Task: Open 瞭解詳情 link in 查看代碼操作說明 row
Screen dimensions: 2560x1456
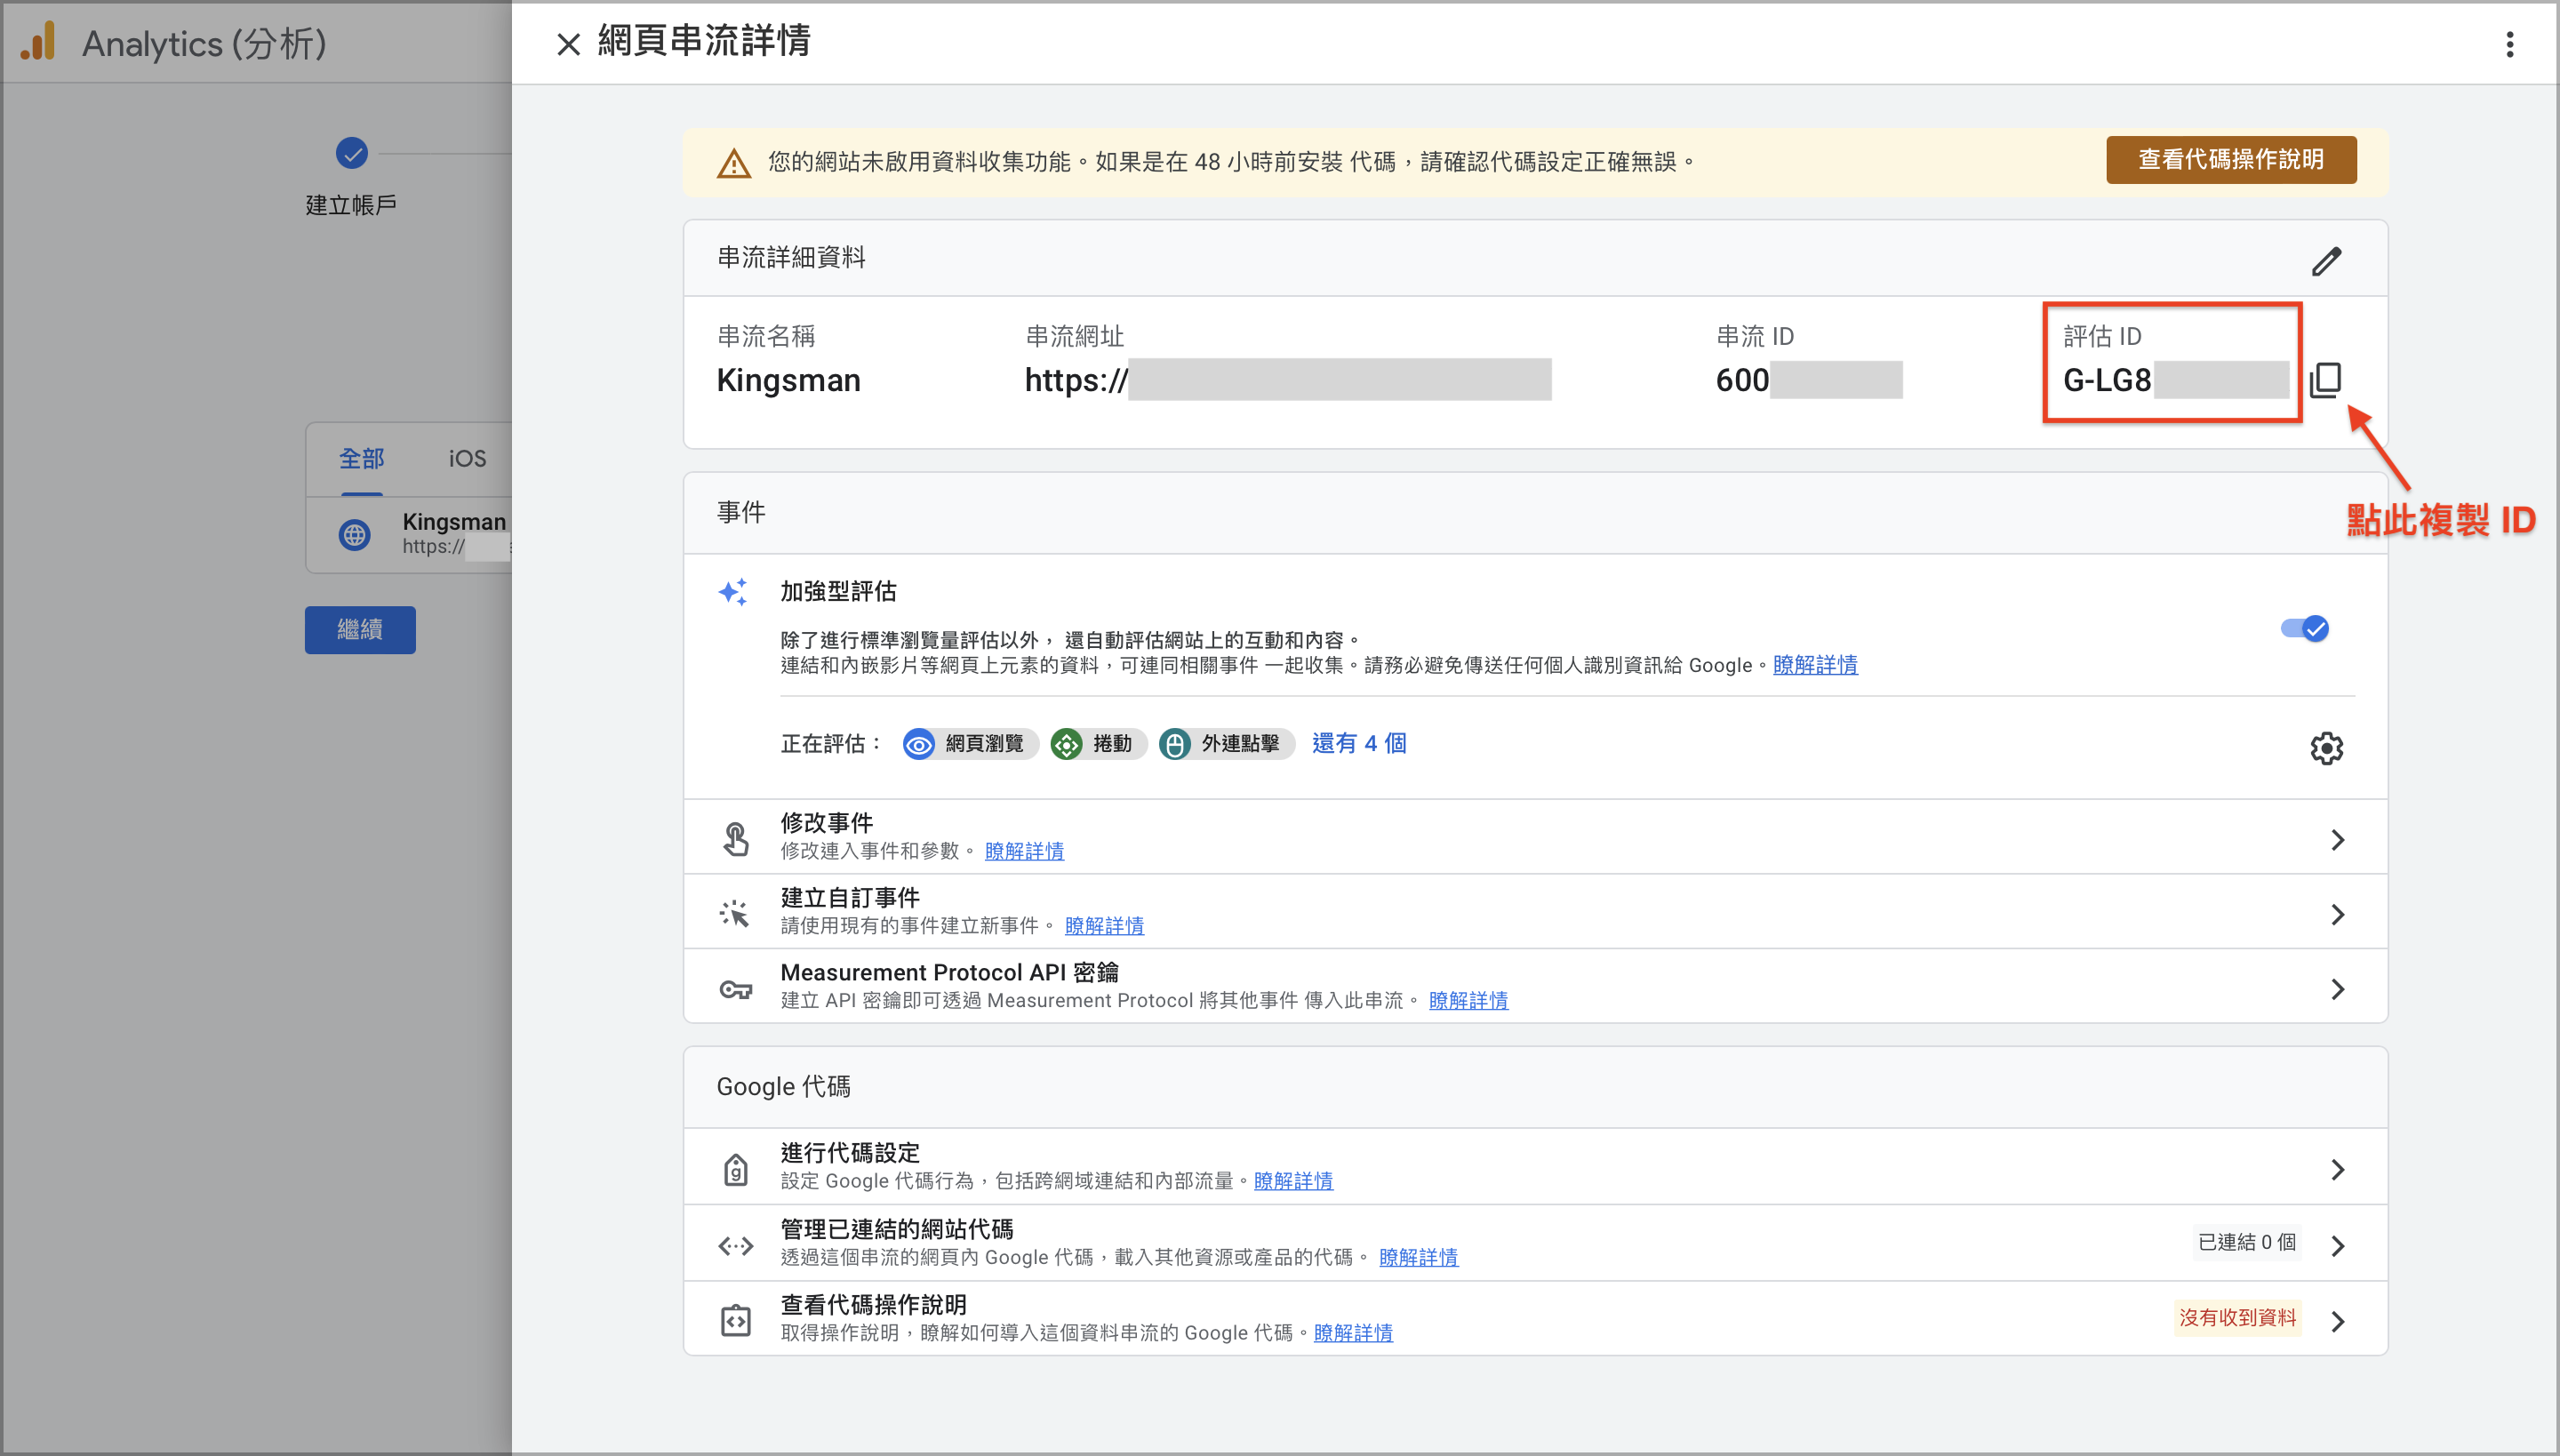Action: point(1353,1333)
